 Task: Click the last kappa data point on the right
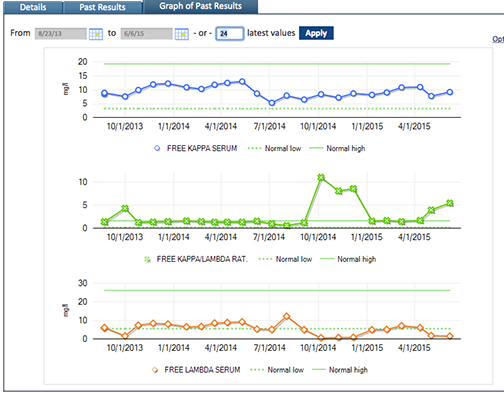click(450, 92)
